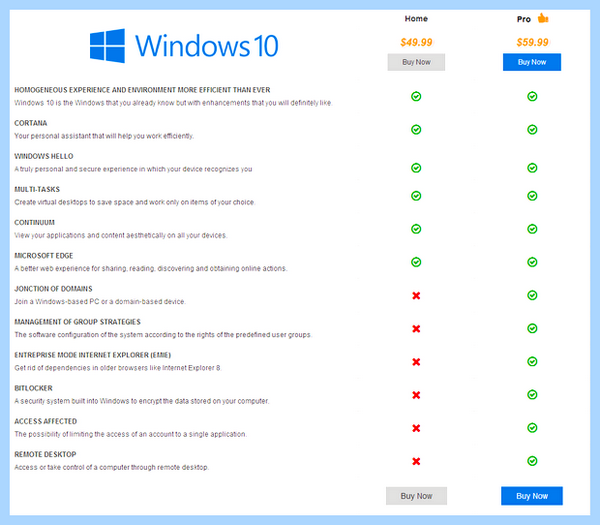
Task: Click the Home column heading
Action: click(x=416, y=18)
